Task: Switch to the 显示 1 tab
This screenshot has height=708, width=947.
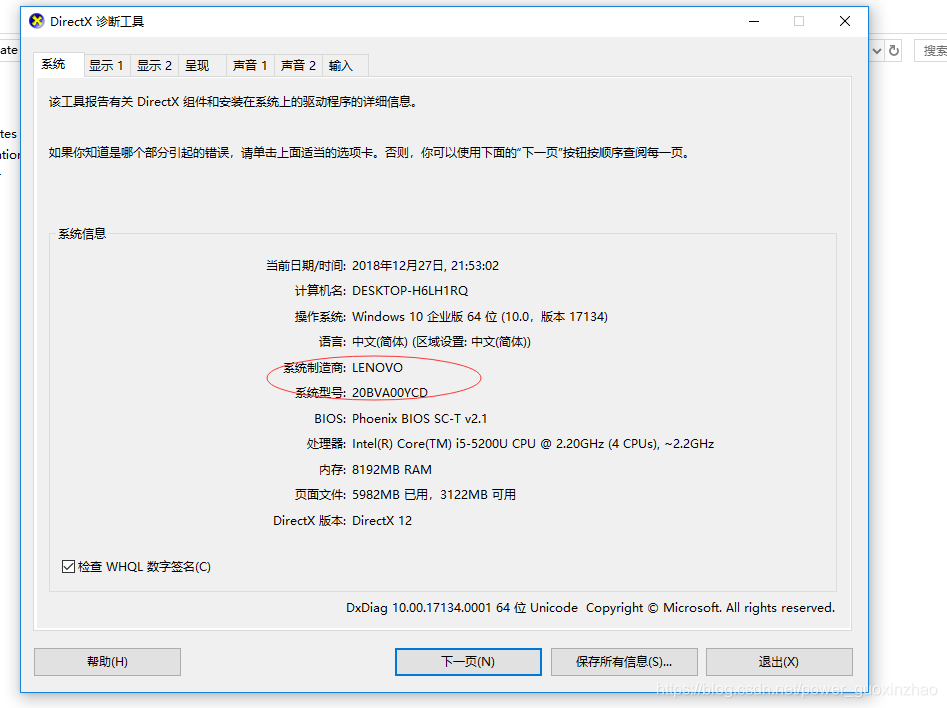Action: point(106,65)
